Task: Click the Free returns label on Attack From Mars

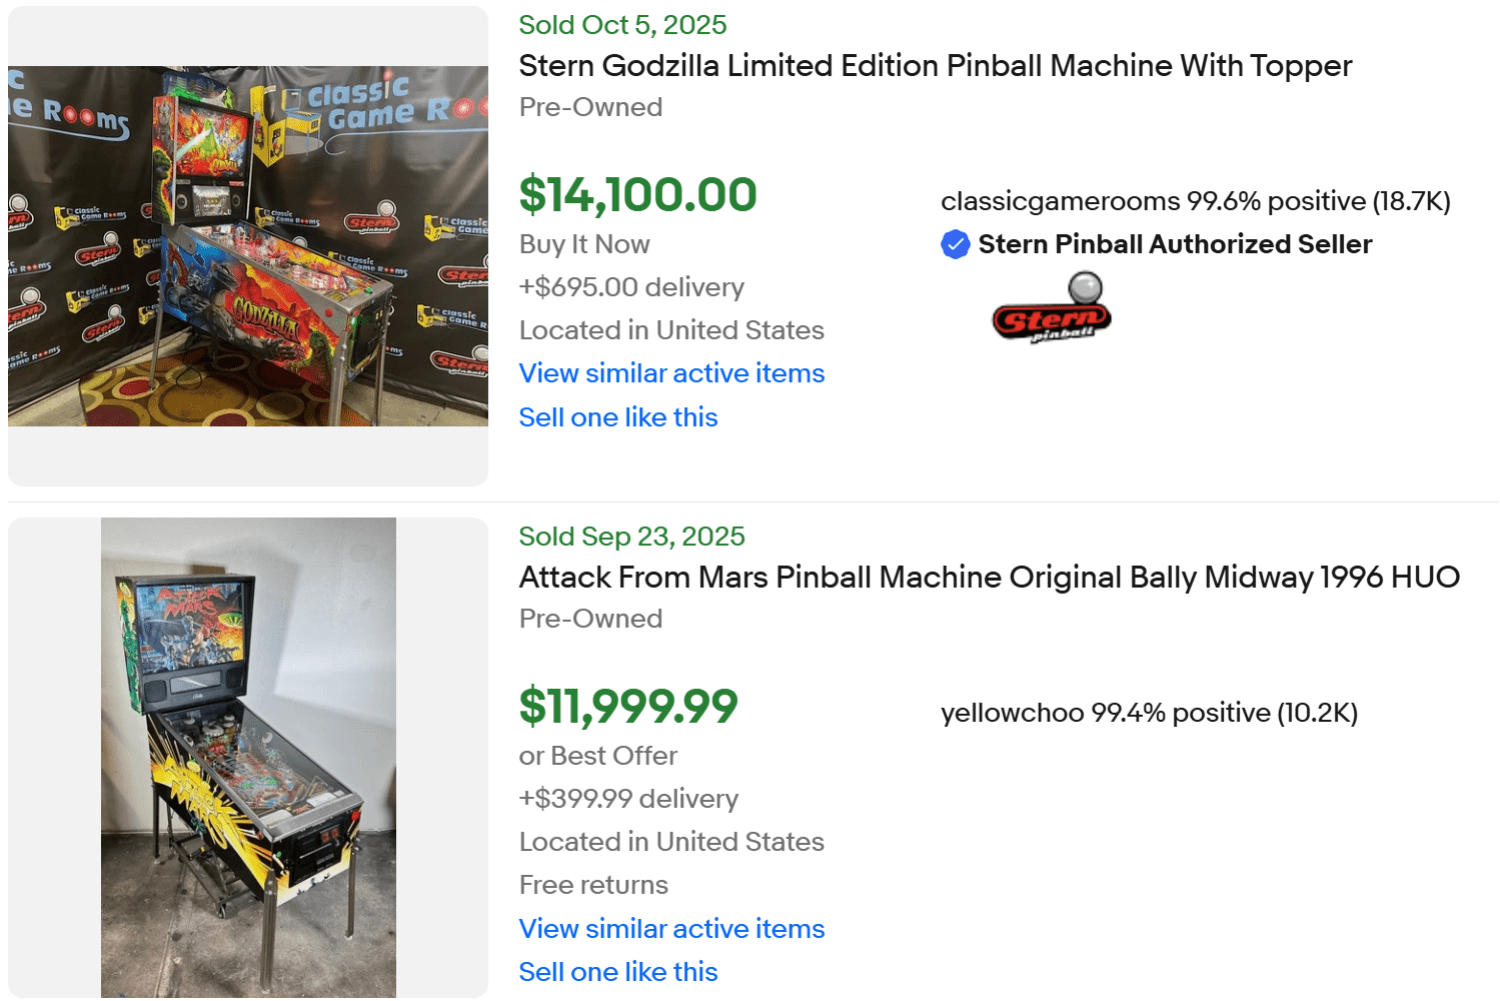Action: [x=593, y=884]
